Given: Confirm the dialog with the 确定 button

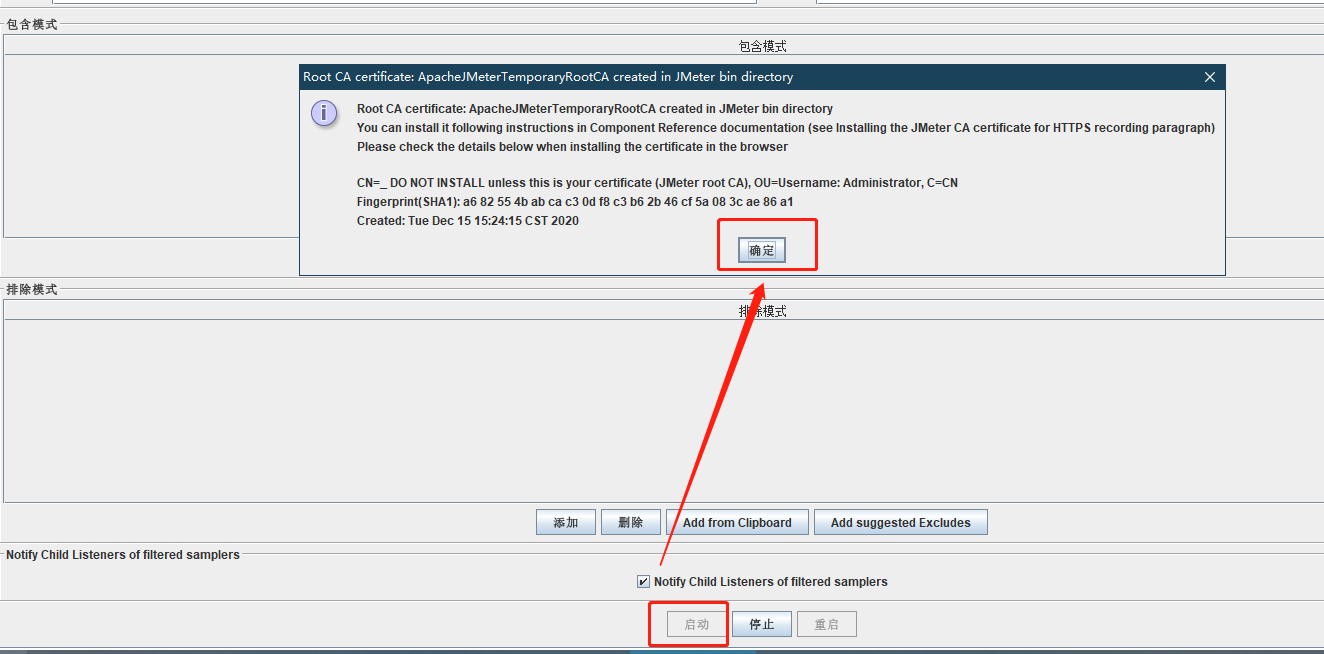Looking at the screenshot, I should (x=762, y=250).
